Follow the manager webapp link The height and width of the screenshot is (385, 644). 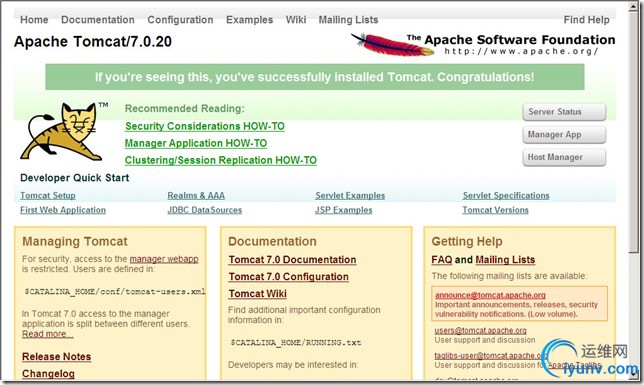coord(164,259)
